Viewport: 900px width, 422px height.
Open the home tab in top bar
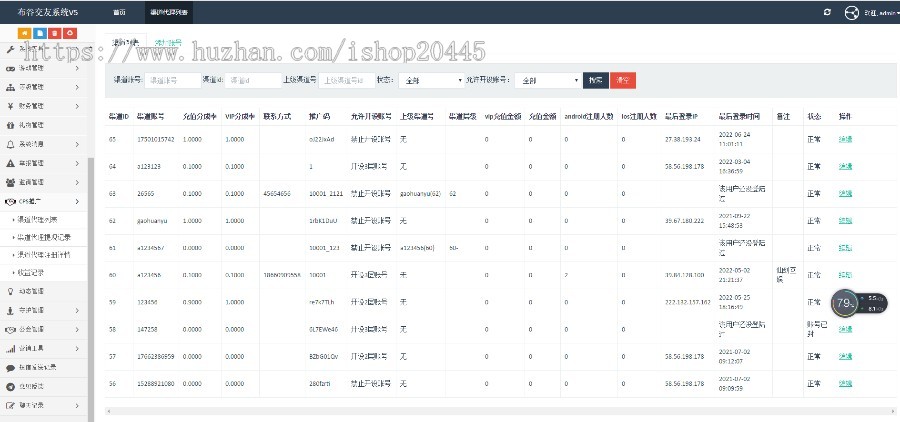tap(119, 12)
